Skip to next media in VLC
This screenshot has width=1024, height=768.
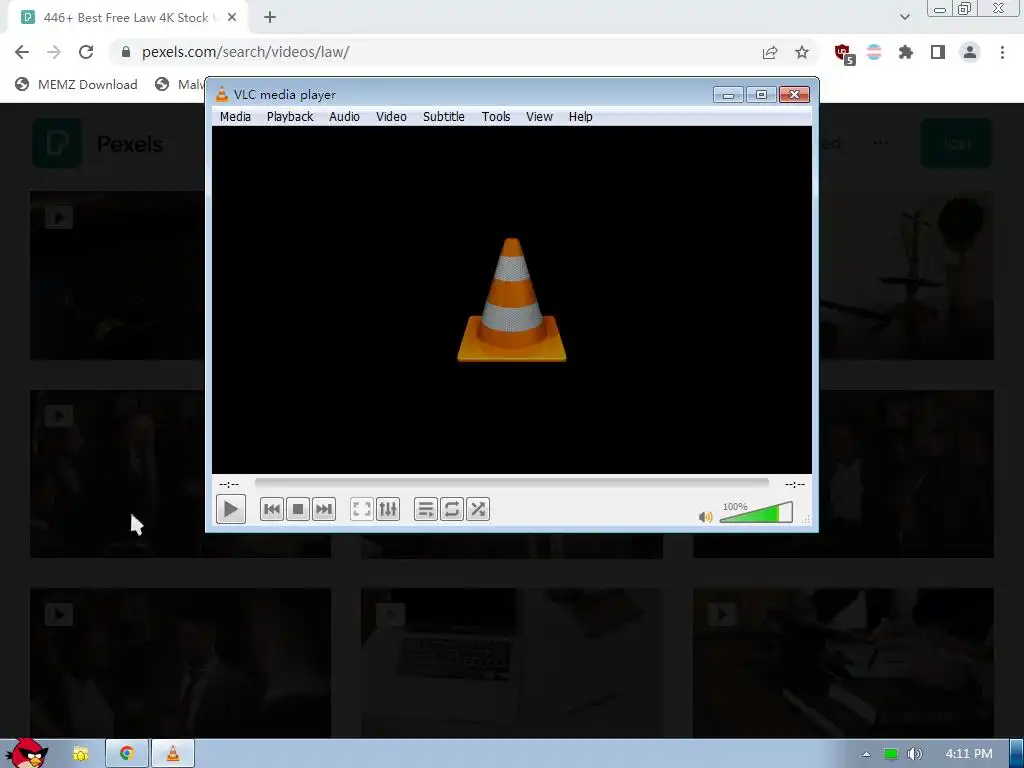[324, 509]
